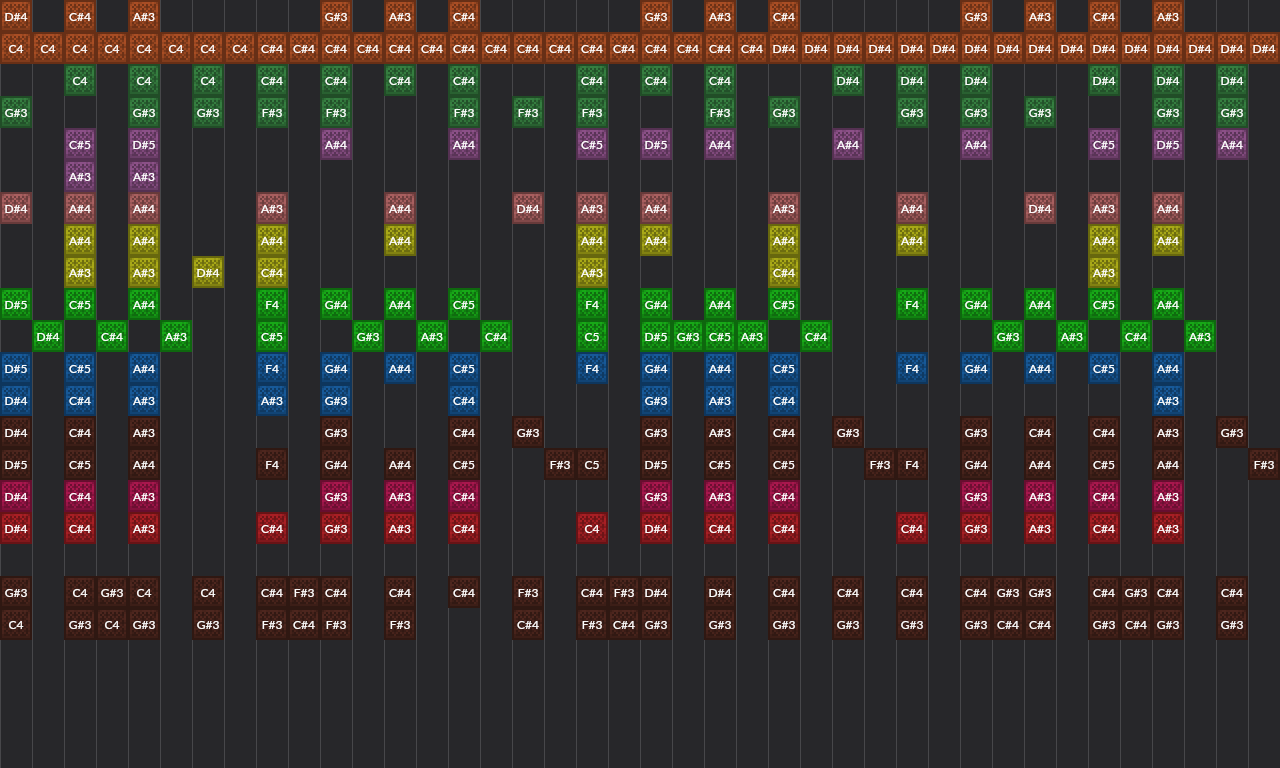The width and height of the screenshot is (1280, 768).
Task: Select the dark purple A#3 note
Action: click(80, 176)
